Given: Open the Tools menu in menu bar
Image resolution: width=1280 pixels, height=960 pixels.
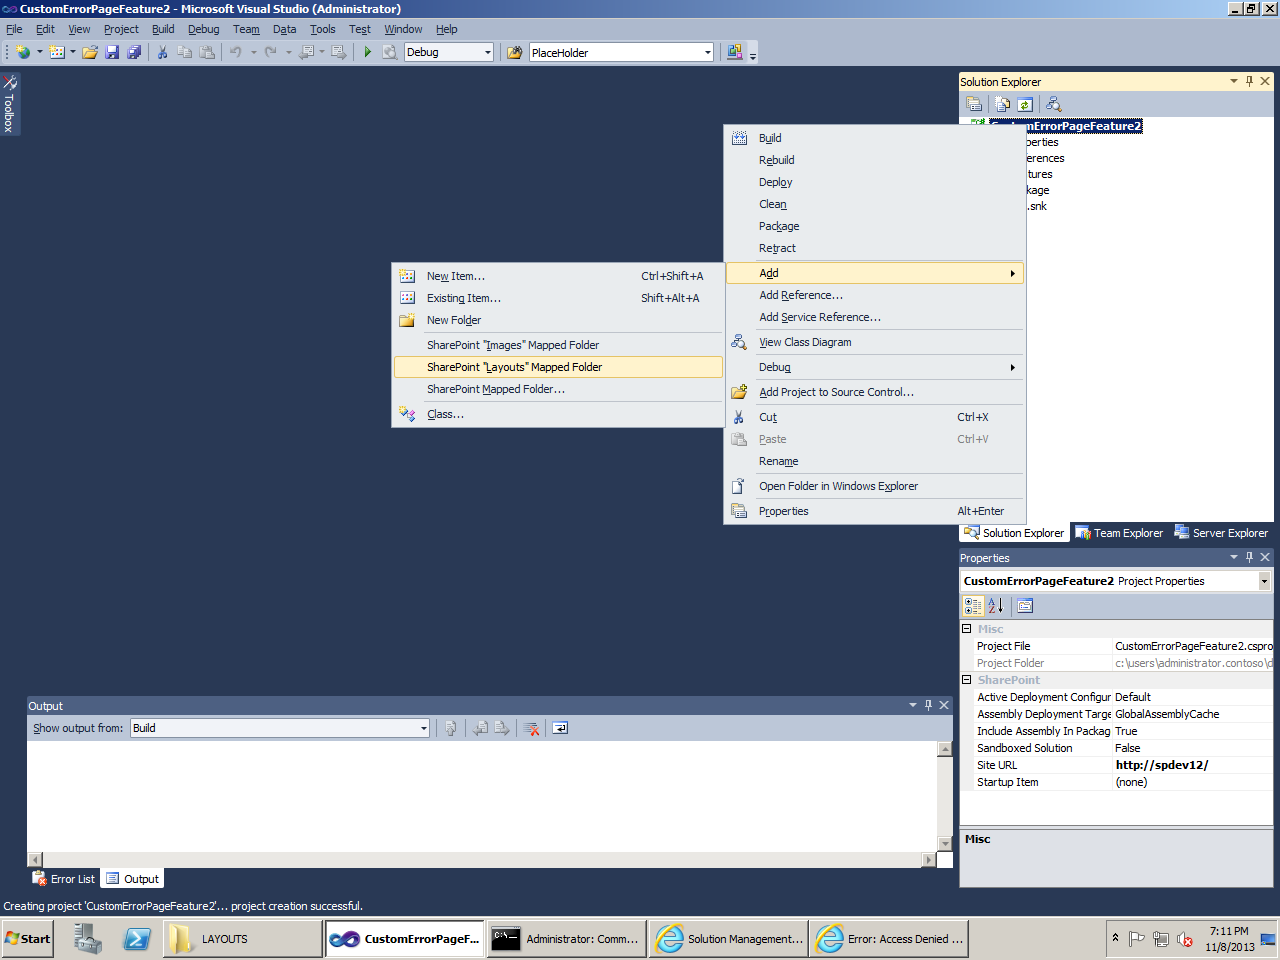Looking at the screenshot, I should (322, 29).
